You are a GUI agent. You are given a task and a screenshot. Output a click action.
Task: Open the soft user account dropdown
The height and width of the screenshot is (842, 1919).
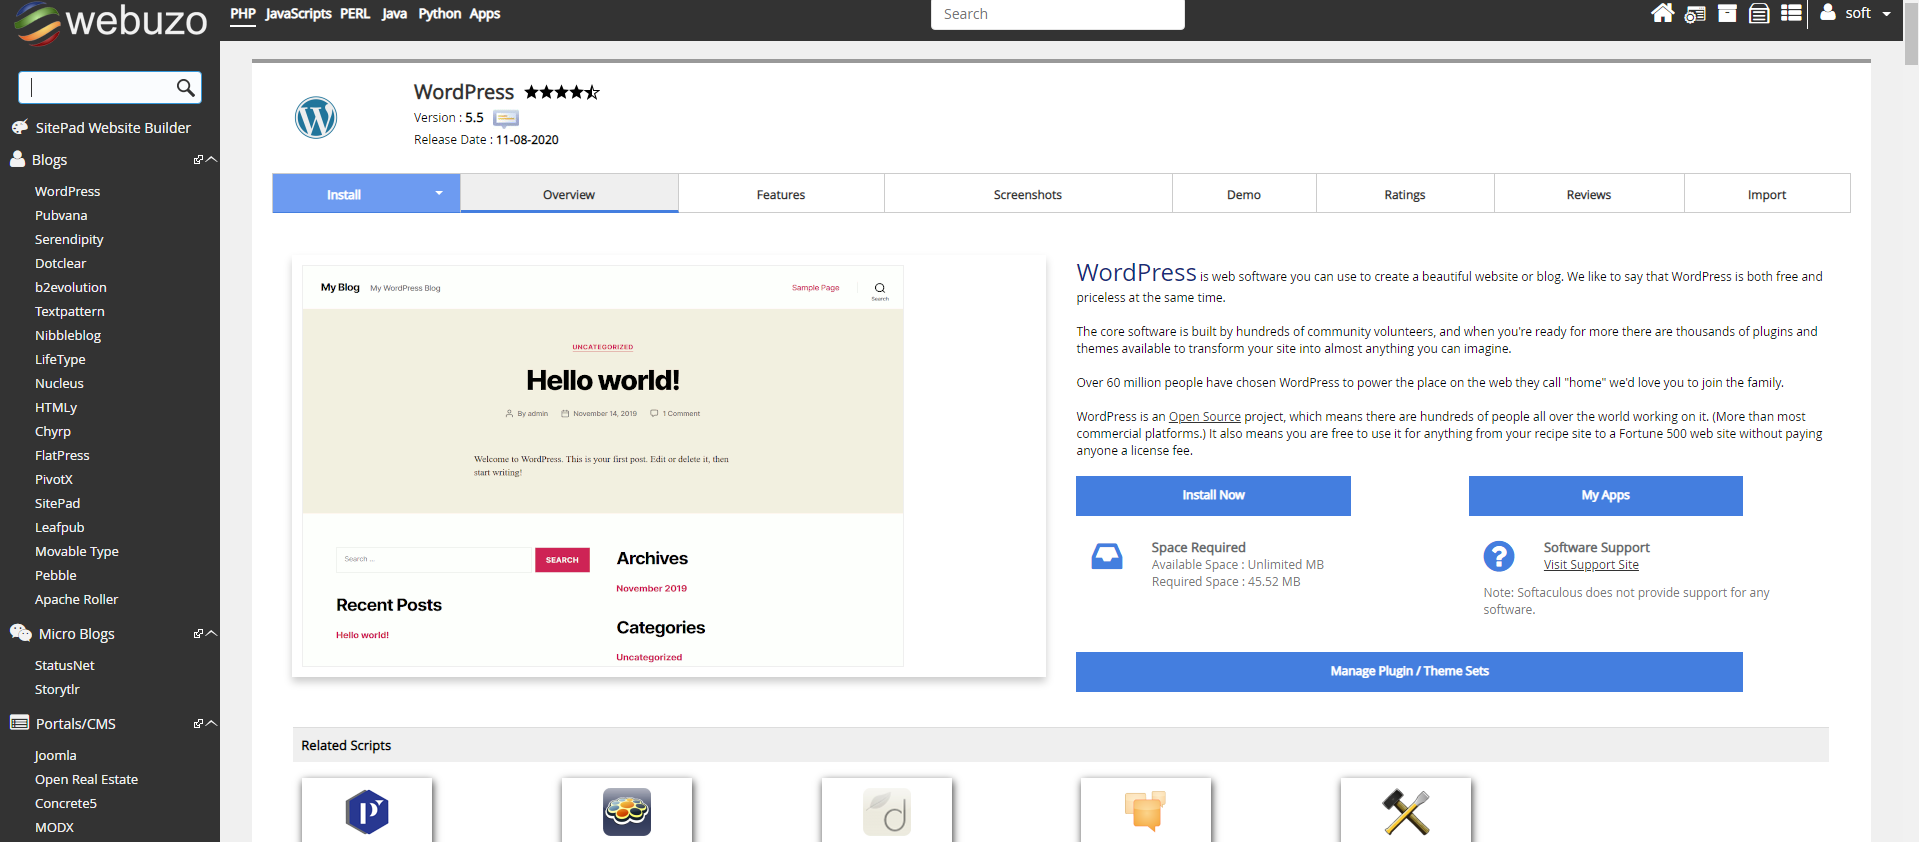coord(1856,13)
